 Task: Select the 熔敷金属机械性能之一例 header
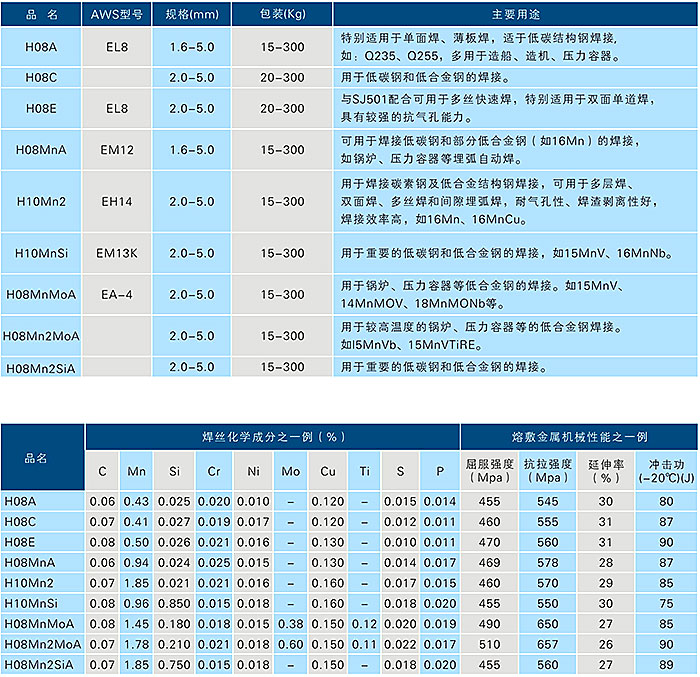pyautogui.click(x=579, y=437)
